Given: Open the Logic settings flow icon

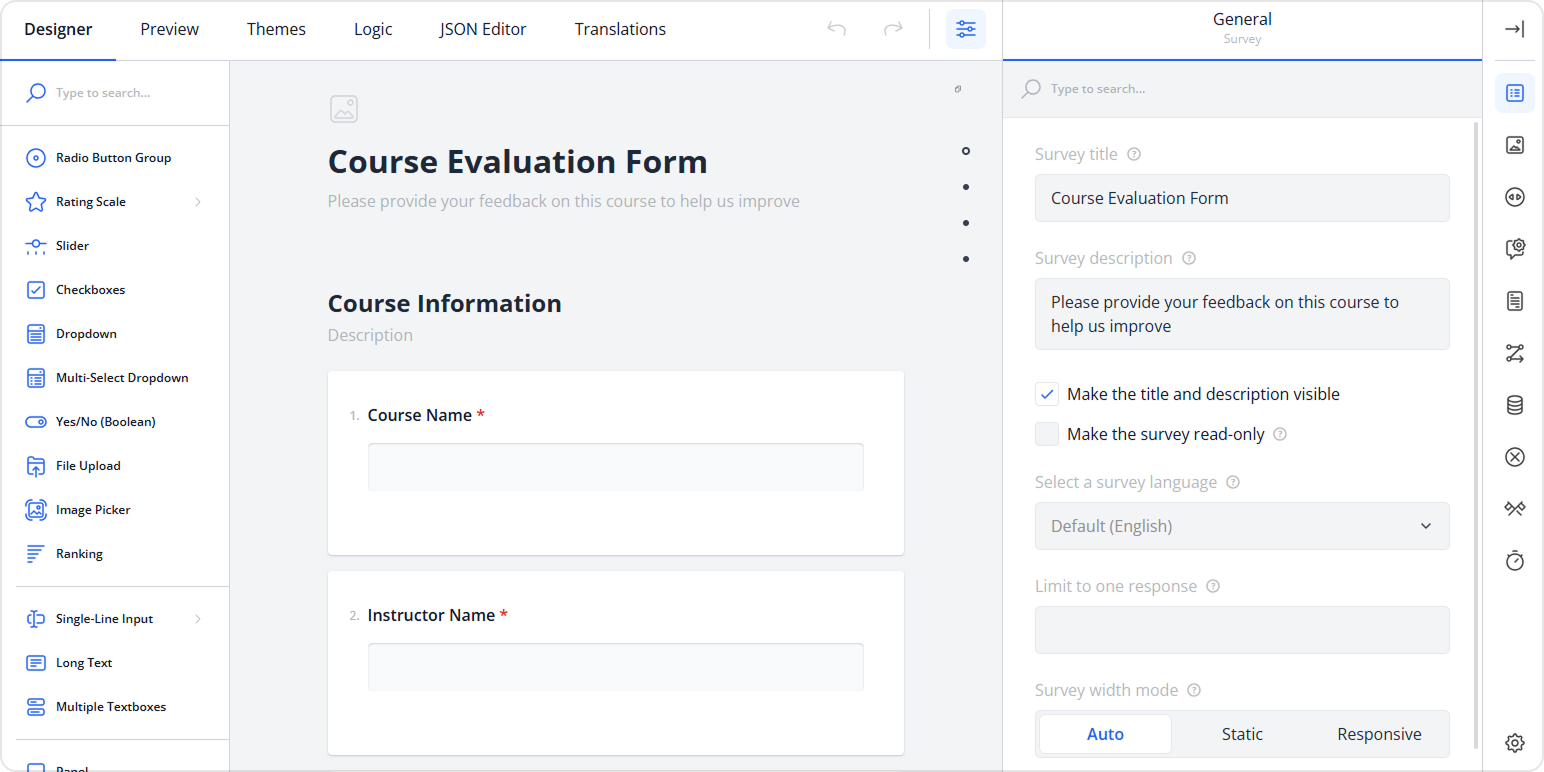Looking at the screenshot, I should (1514, 353).
